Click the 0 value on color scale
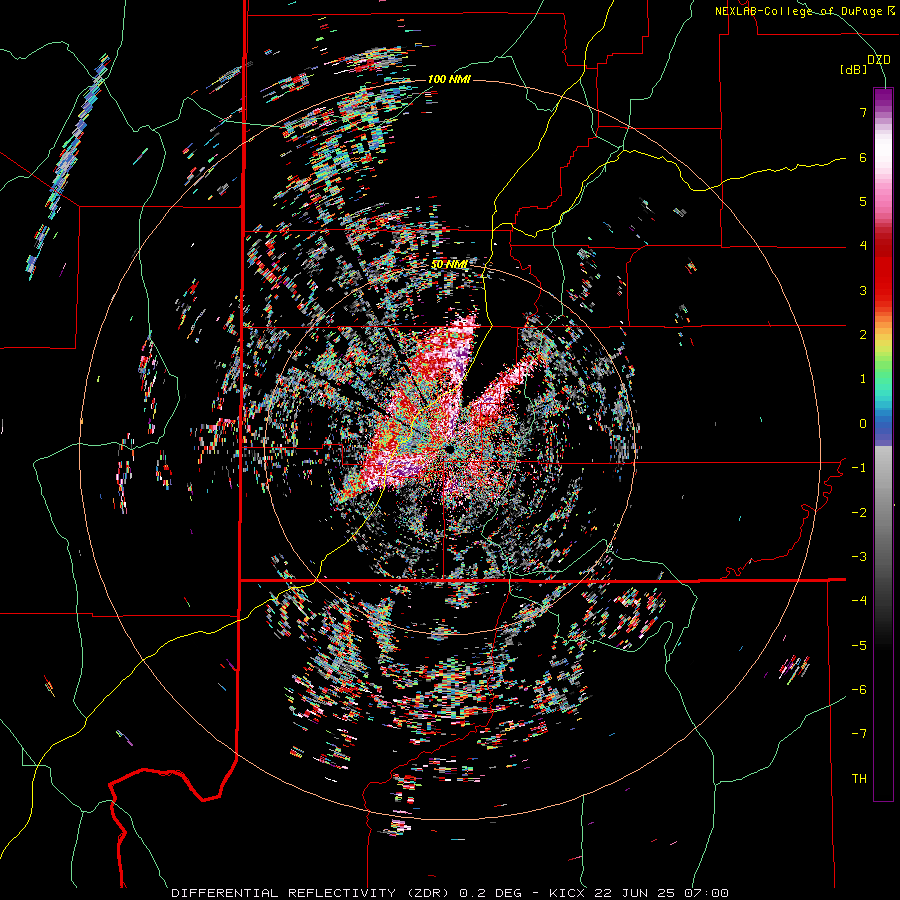The width and height of the screenshot is (900, 900). tap(863, 424)
